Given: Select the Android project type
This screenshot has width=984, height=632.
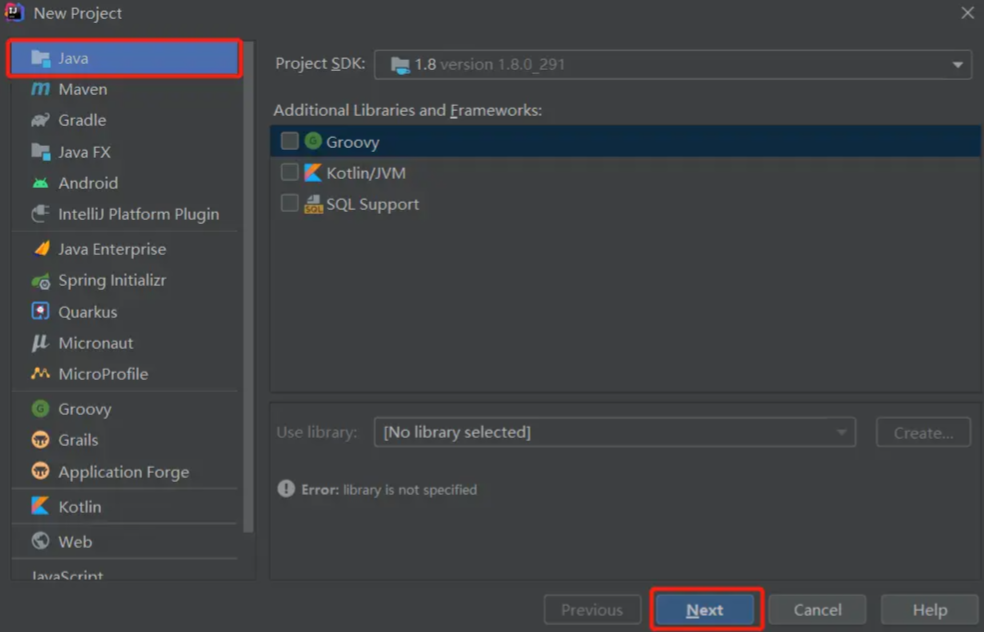Looking at the screenshot, I should tap(124, 183).
